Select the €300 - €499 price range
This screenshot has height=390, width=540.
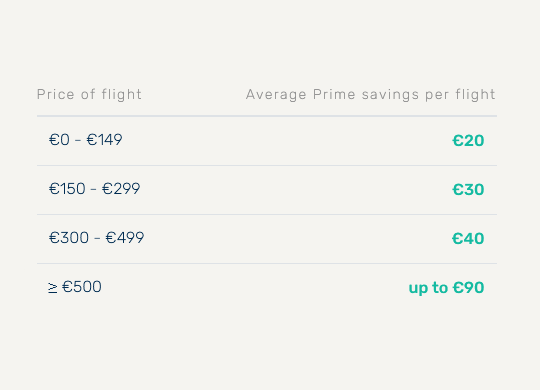pos(96,238)
